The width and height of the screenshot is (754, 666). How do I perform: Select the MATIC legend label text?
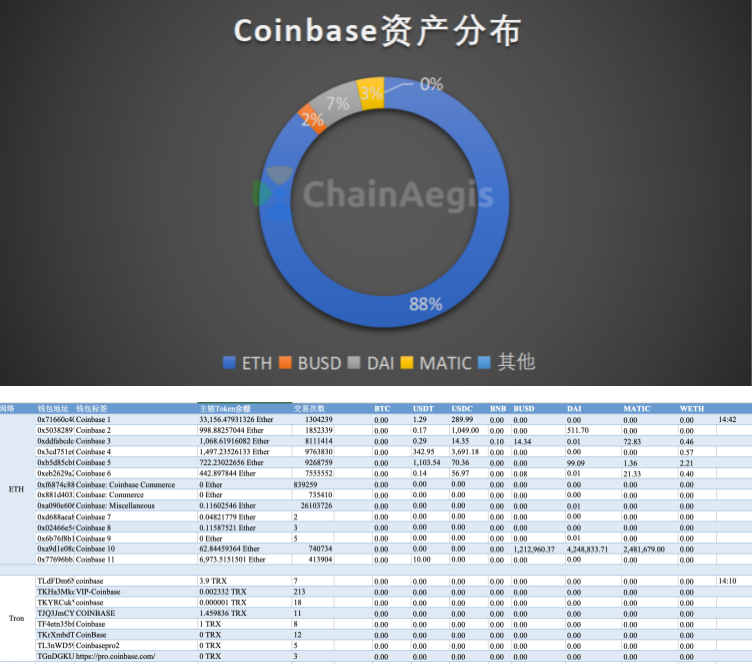tap(445, 363)
